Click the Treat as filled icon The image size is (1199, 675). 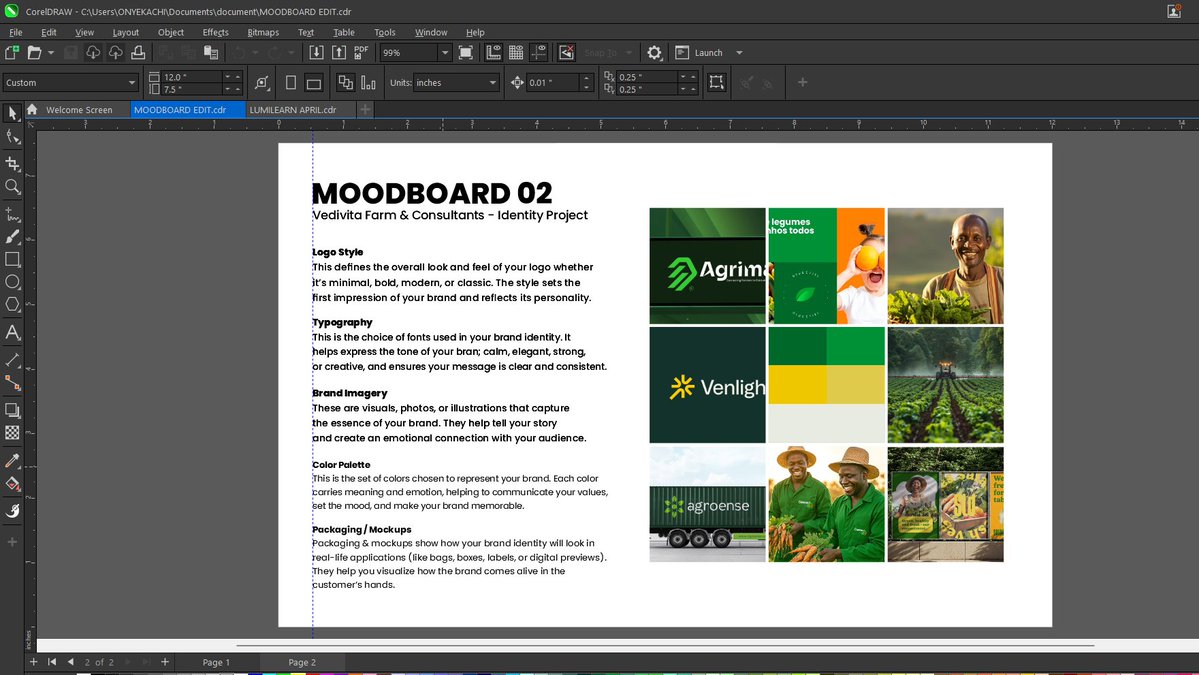716,83
